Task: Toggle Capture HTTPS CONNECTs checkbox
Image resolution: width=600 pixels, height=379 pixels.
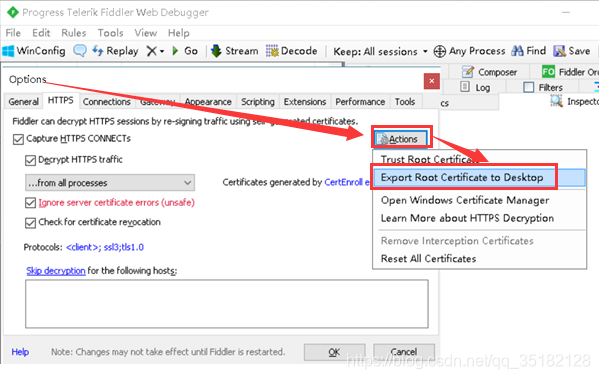Action: 18,139
